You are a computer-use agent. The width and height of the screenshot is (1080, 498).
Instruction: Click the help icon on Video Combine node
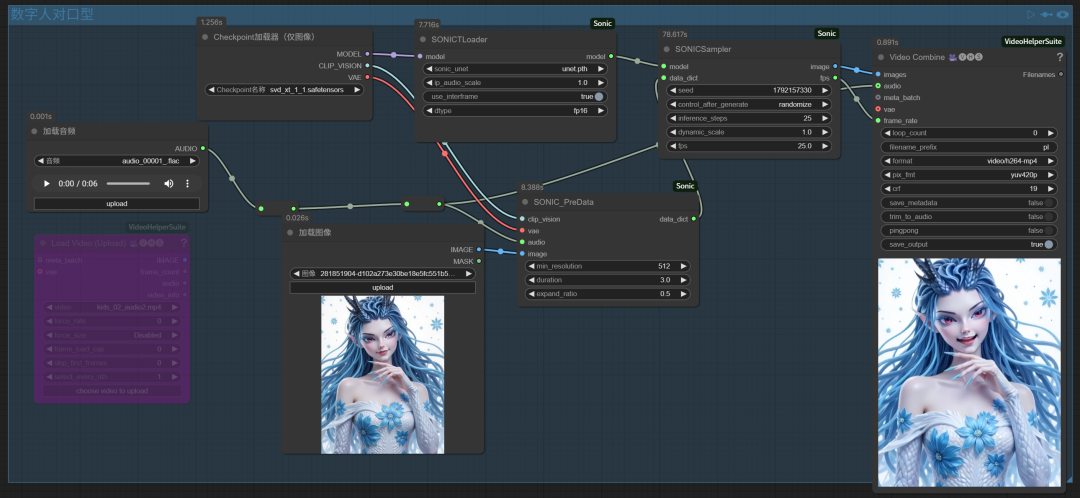point(1059,57)
